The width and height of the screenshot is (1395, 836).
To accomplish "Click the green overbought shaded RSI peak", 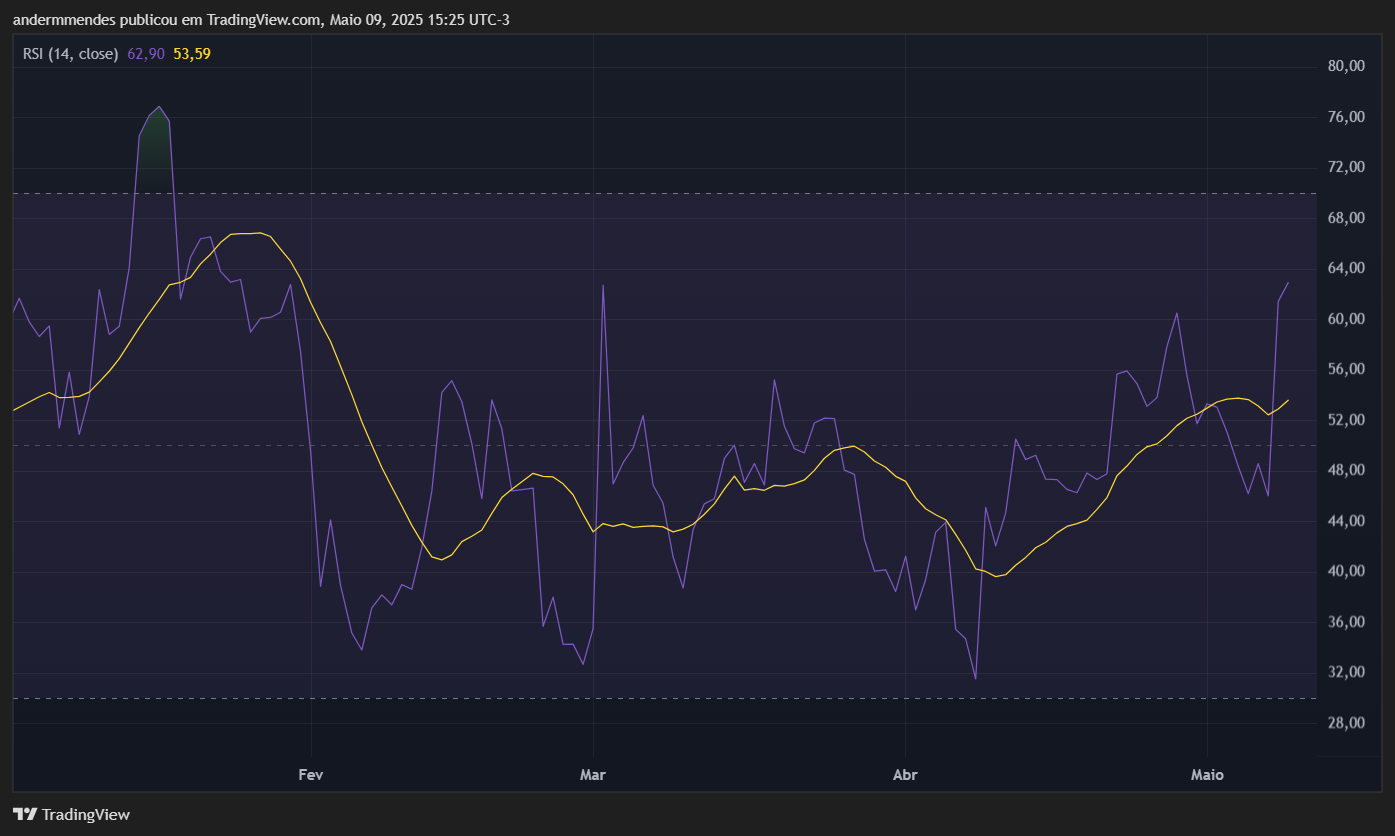I will [x=155, y=155].
